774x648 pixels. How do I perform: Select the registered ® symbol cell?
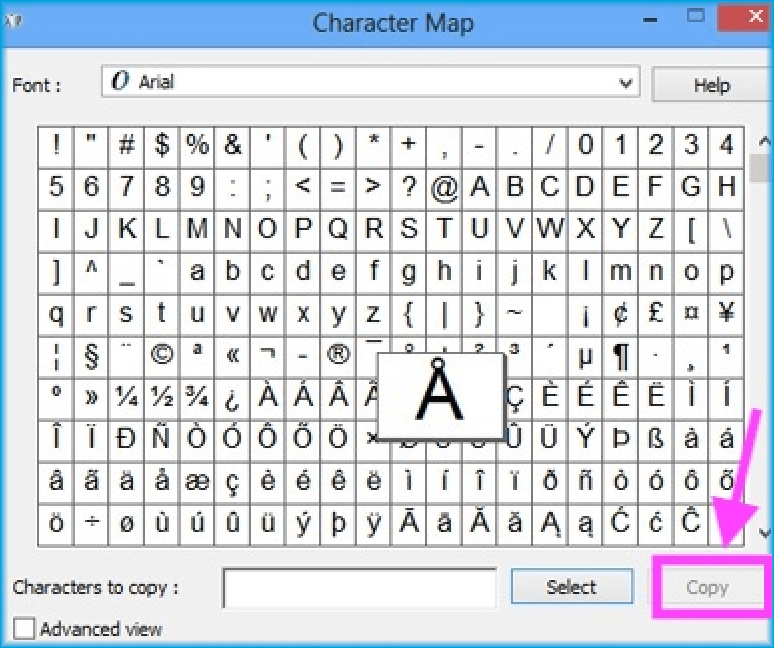click(x=338, y=357)
